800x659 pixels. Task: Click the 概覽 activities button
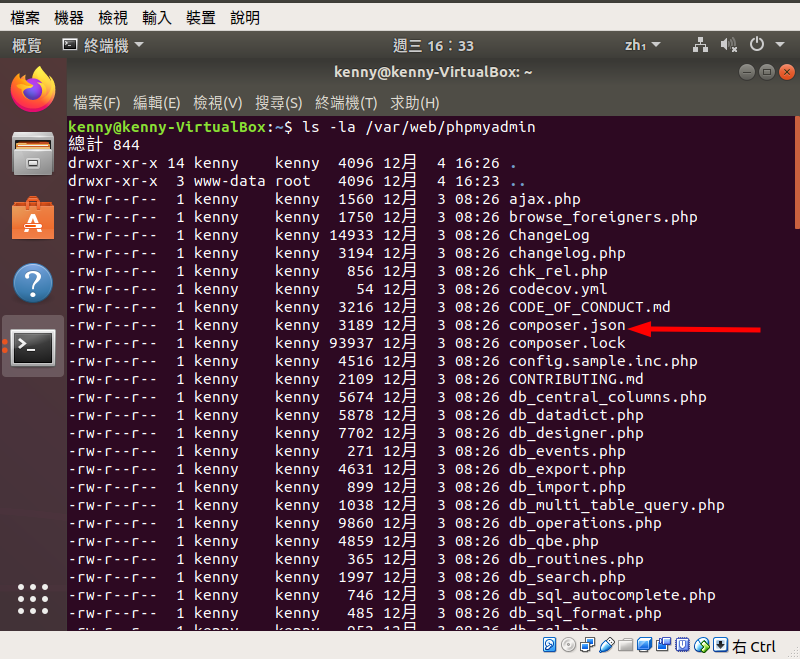(27, 45)
